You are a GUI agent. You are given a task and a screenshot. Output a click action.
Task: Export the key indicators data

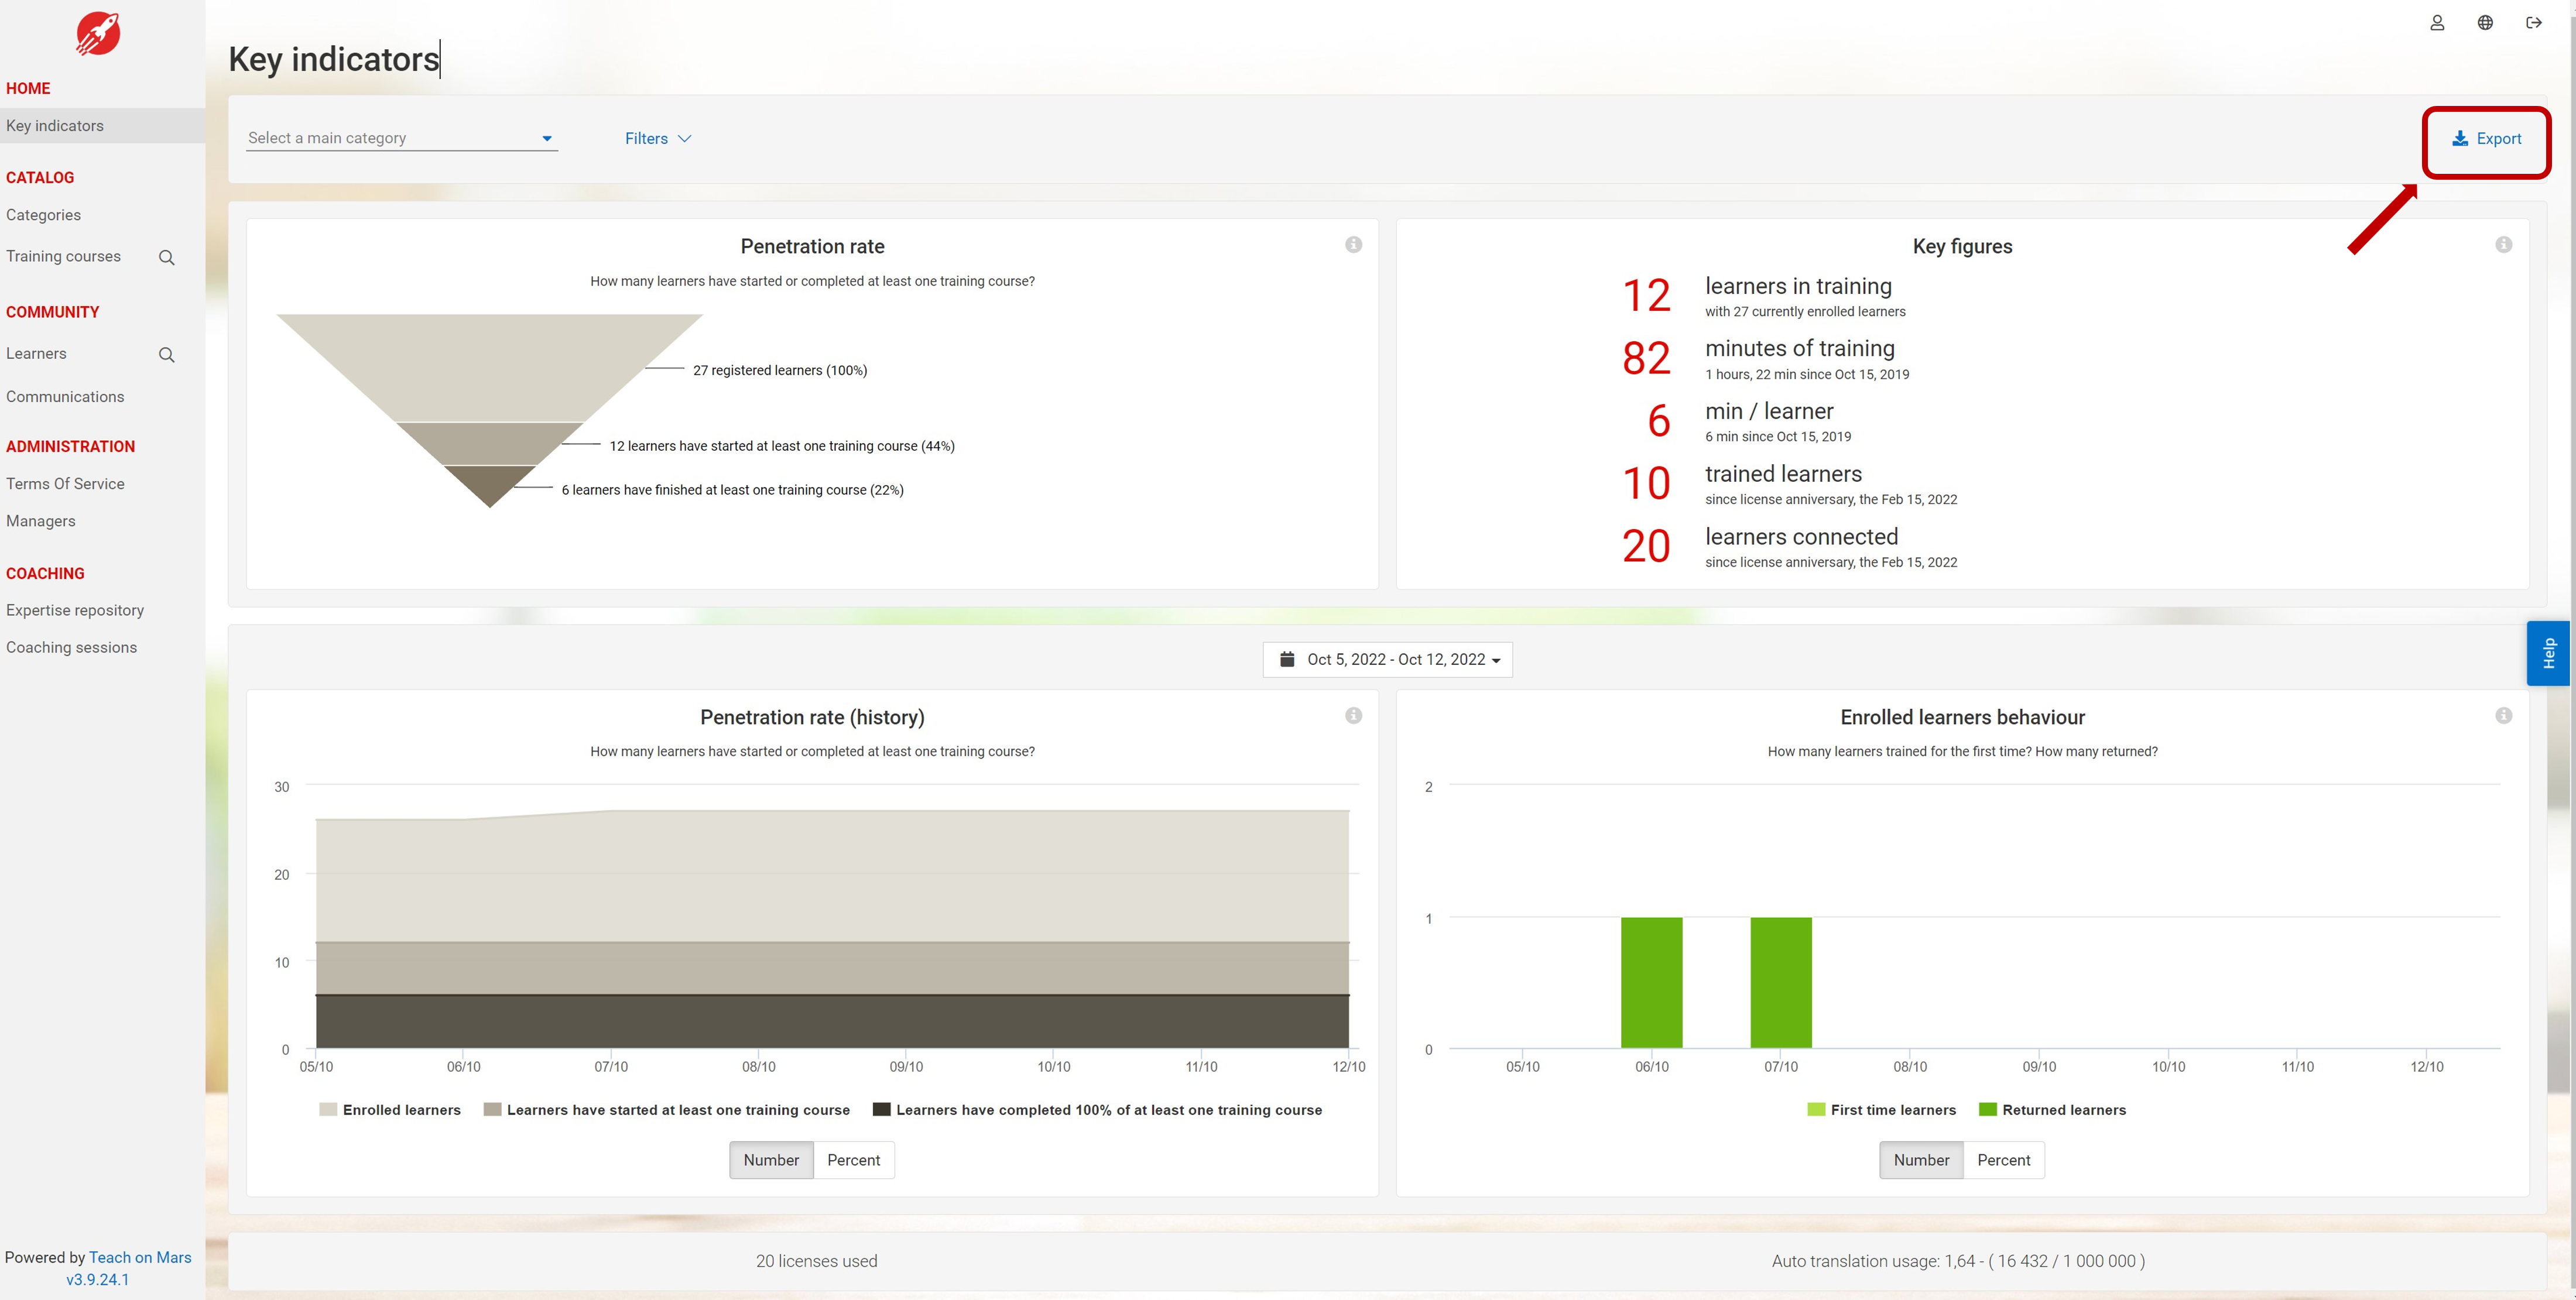[2486, 139]
